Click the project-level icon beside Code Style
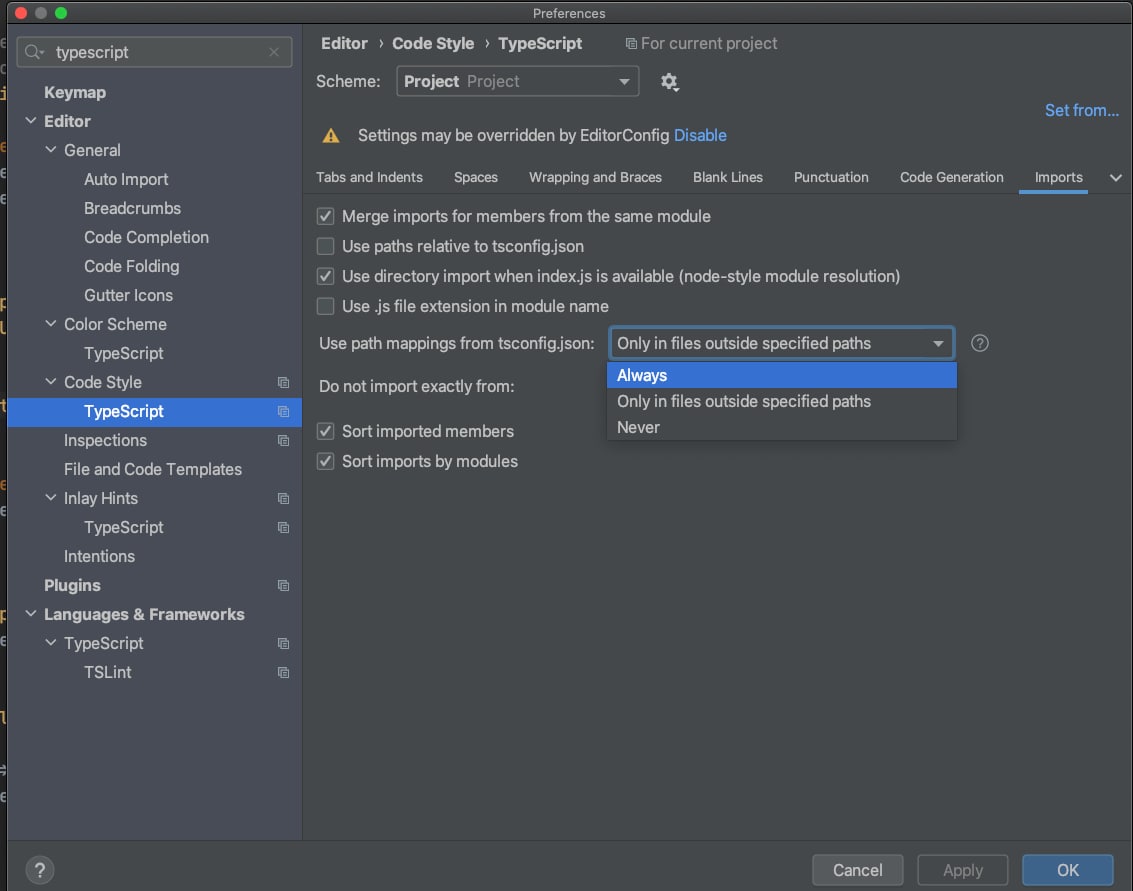1133x891 pixels. (x=283, y=382)
